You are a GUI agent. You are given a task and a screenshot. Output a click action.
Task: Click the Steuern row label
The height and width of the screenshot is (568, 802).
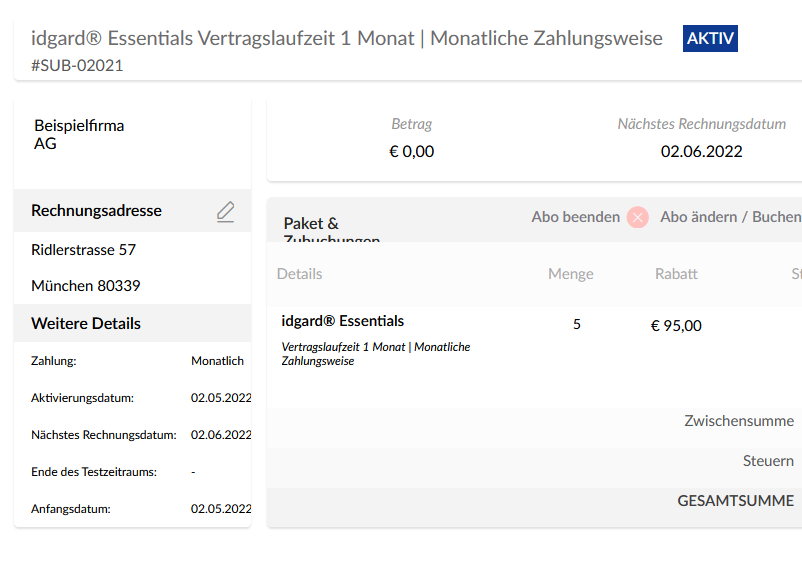click(768, 461)
